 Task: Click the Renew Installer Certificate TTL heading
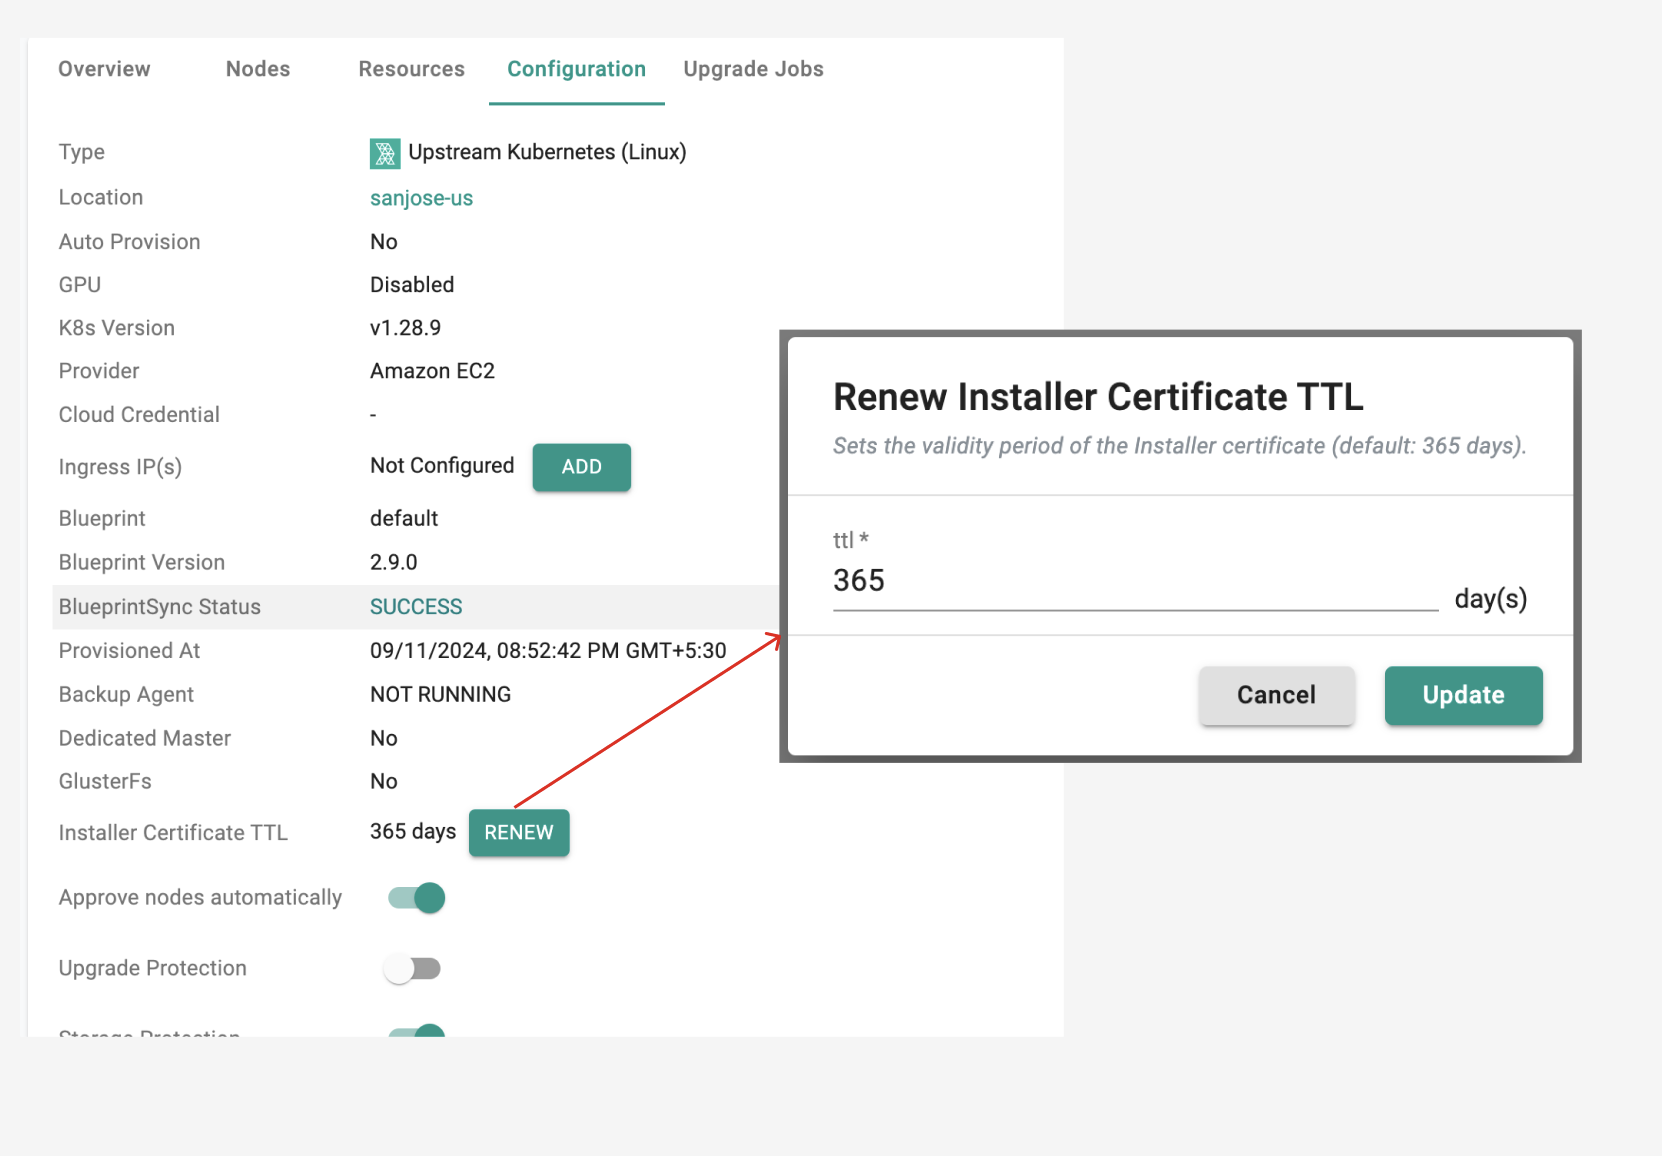(1098, 397)
